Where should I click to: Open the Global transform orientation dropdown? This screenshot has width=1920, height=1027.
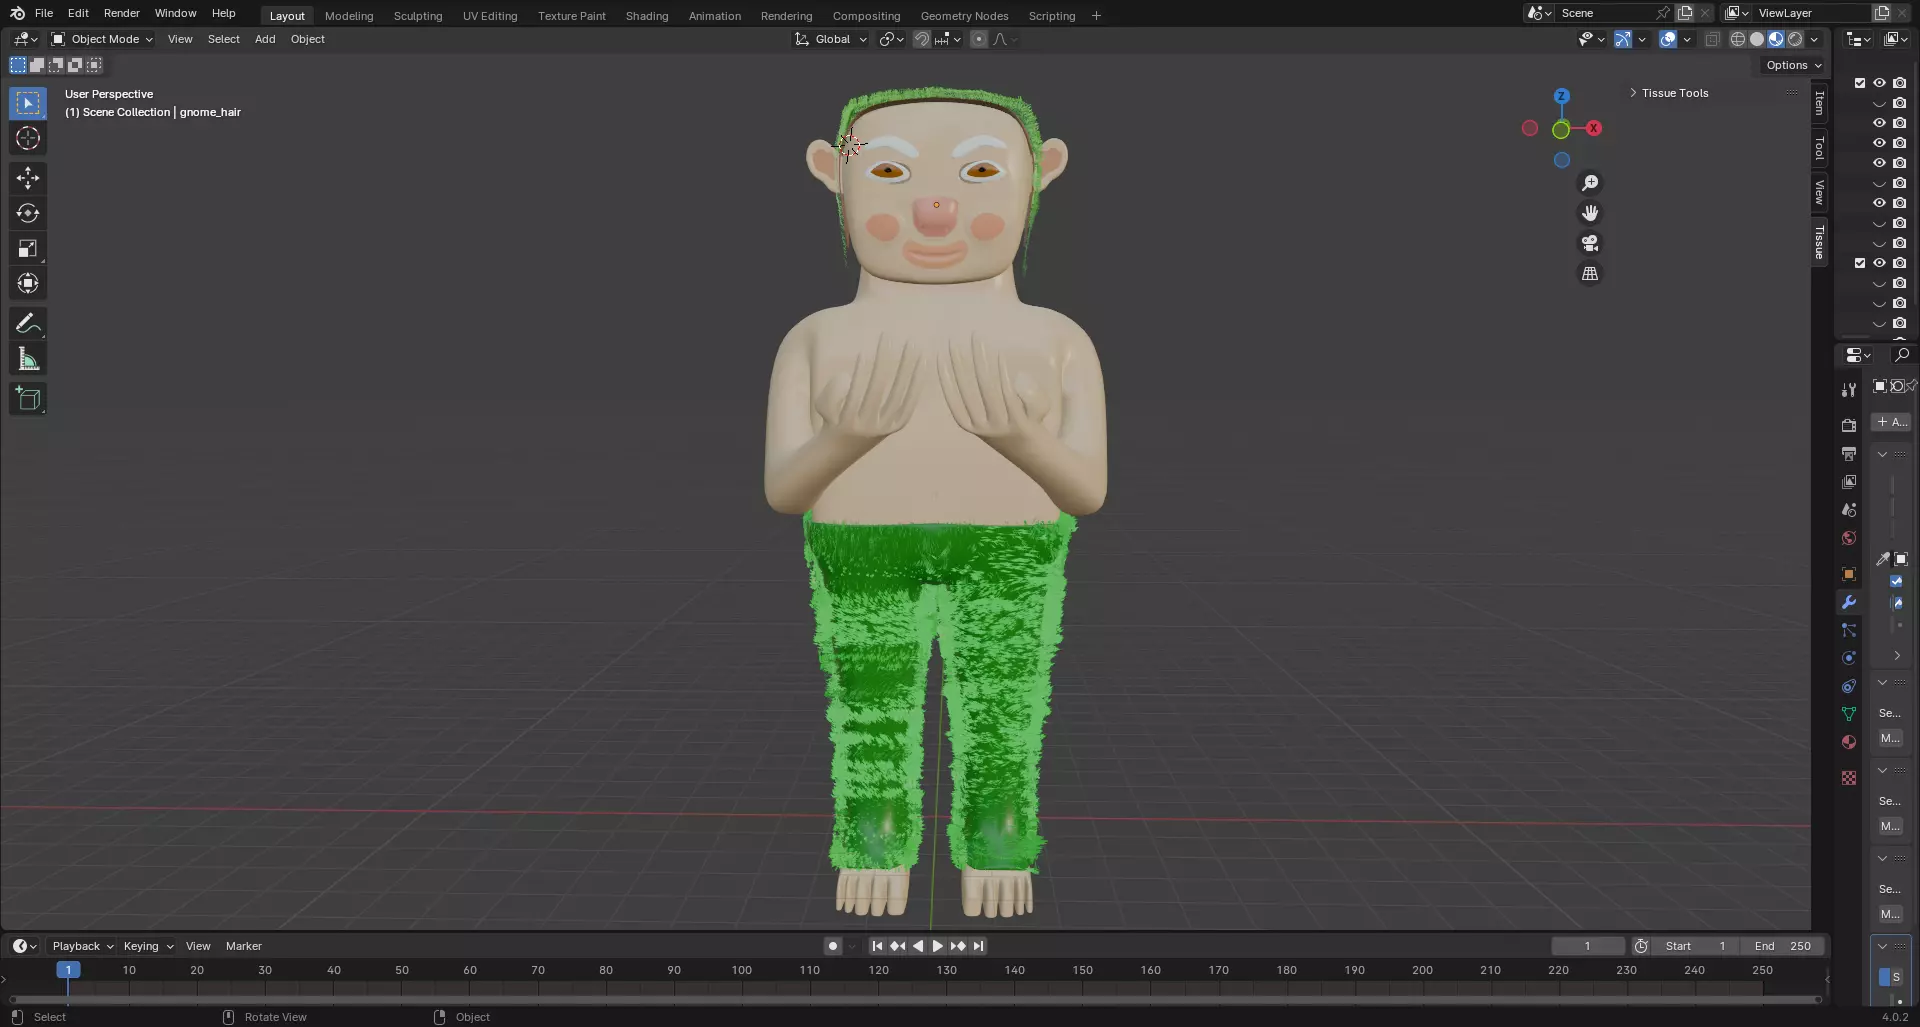(x=831, y=39)
